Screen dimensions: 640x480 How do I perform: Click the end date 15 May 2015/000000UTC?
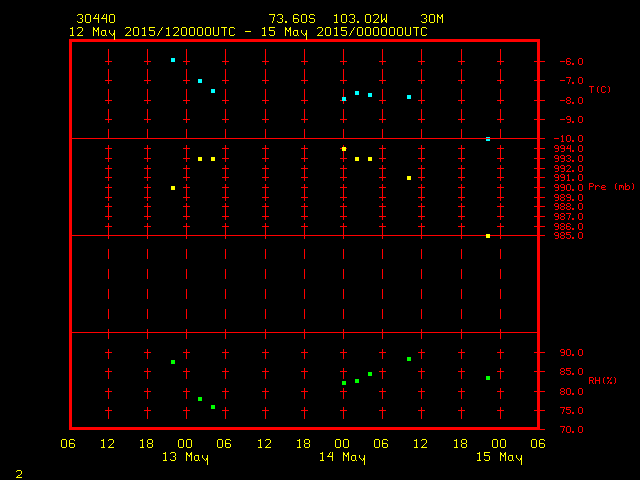tap(344, 32)
